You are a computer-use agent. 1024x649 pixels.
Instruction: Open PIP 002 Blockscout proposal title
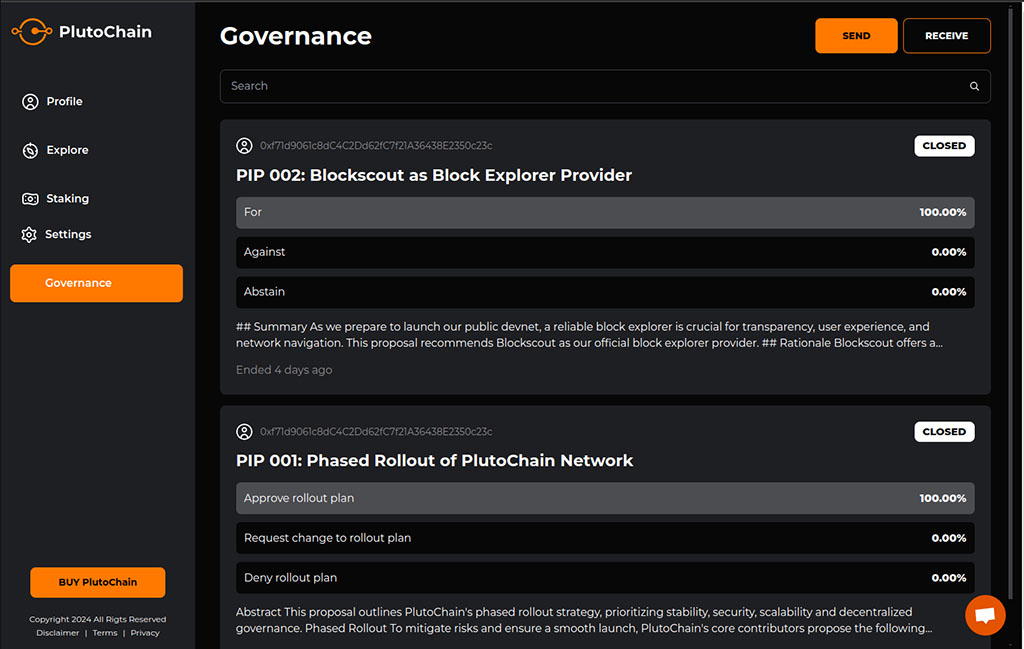(x=434, y=176)
